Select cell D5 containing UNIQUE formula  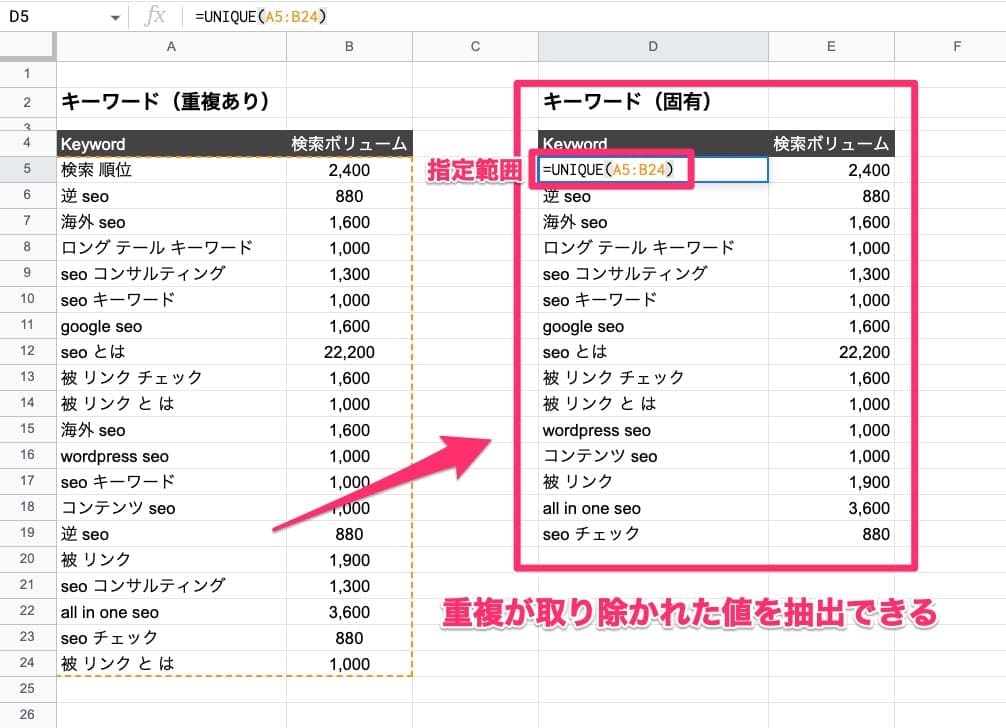coord(653,169)
